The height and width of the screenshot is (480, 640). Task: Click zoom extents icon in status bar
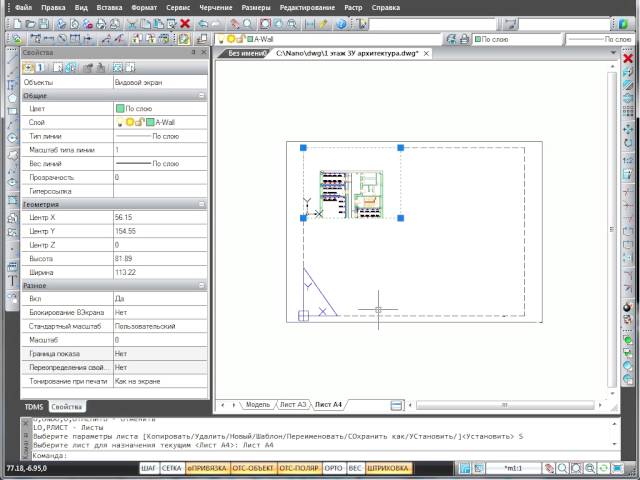click(x=576, y=468)
